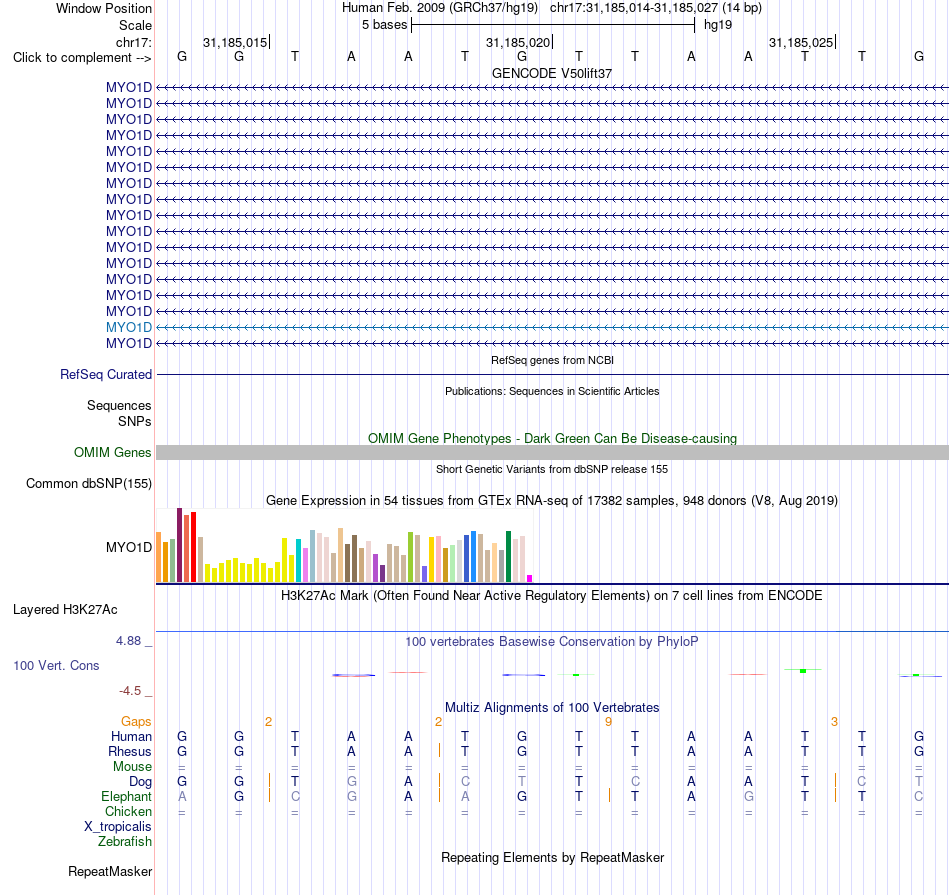Click 'RefSeq genes from NCBI' track title

(552, 360)
